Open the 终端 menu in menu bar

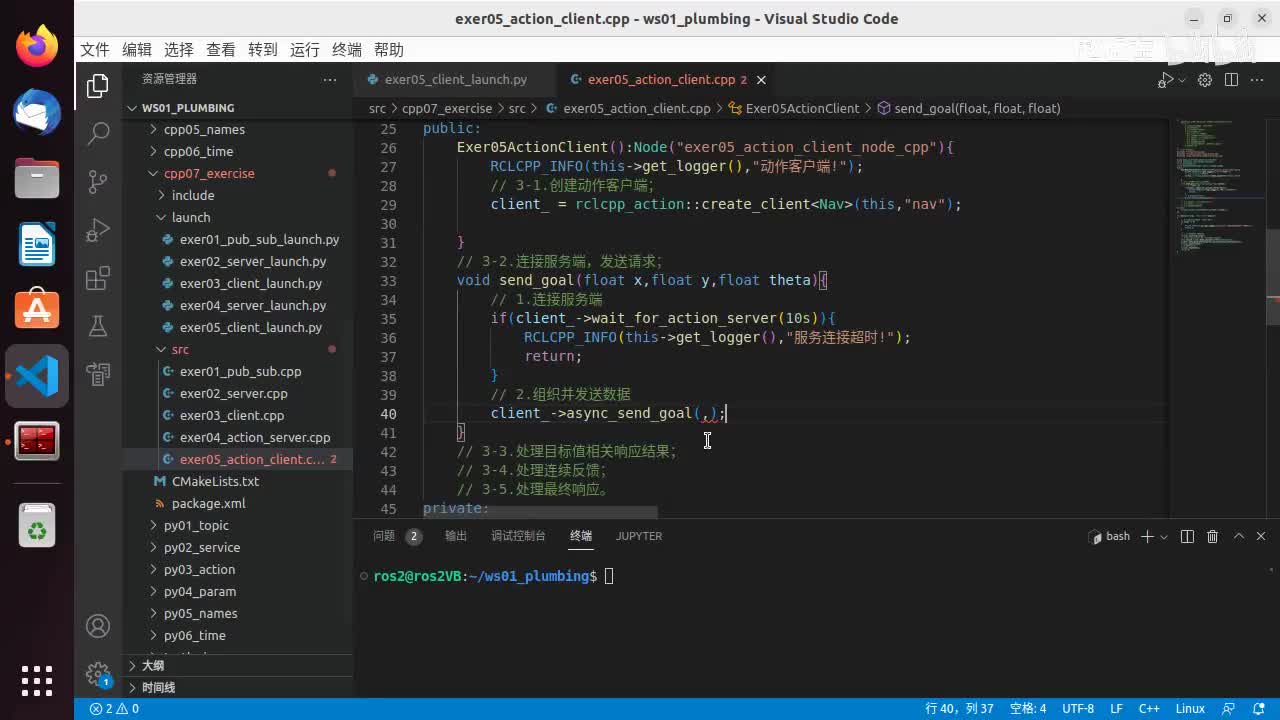[347, 50]
